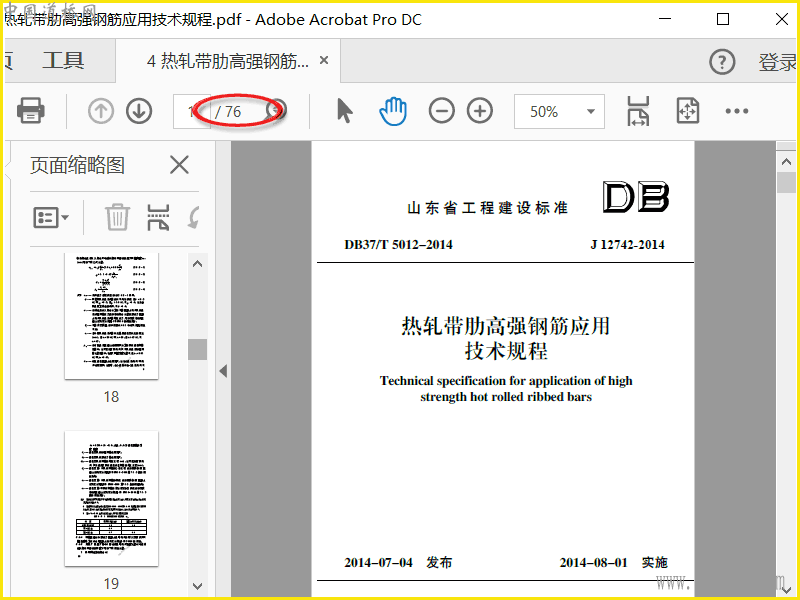This screenshot has width=800, height=600.
Task: Open thumbnail panel options dropdown
Action: point(51,218)
